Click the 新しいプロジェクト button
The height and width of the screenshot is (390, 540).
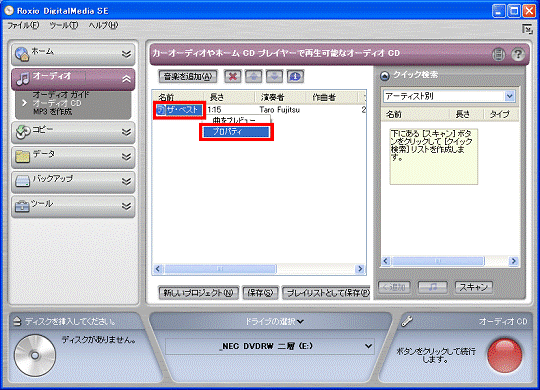pos(198,293)
